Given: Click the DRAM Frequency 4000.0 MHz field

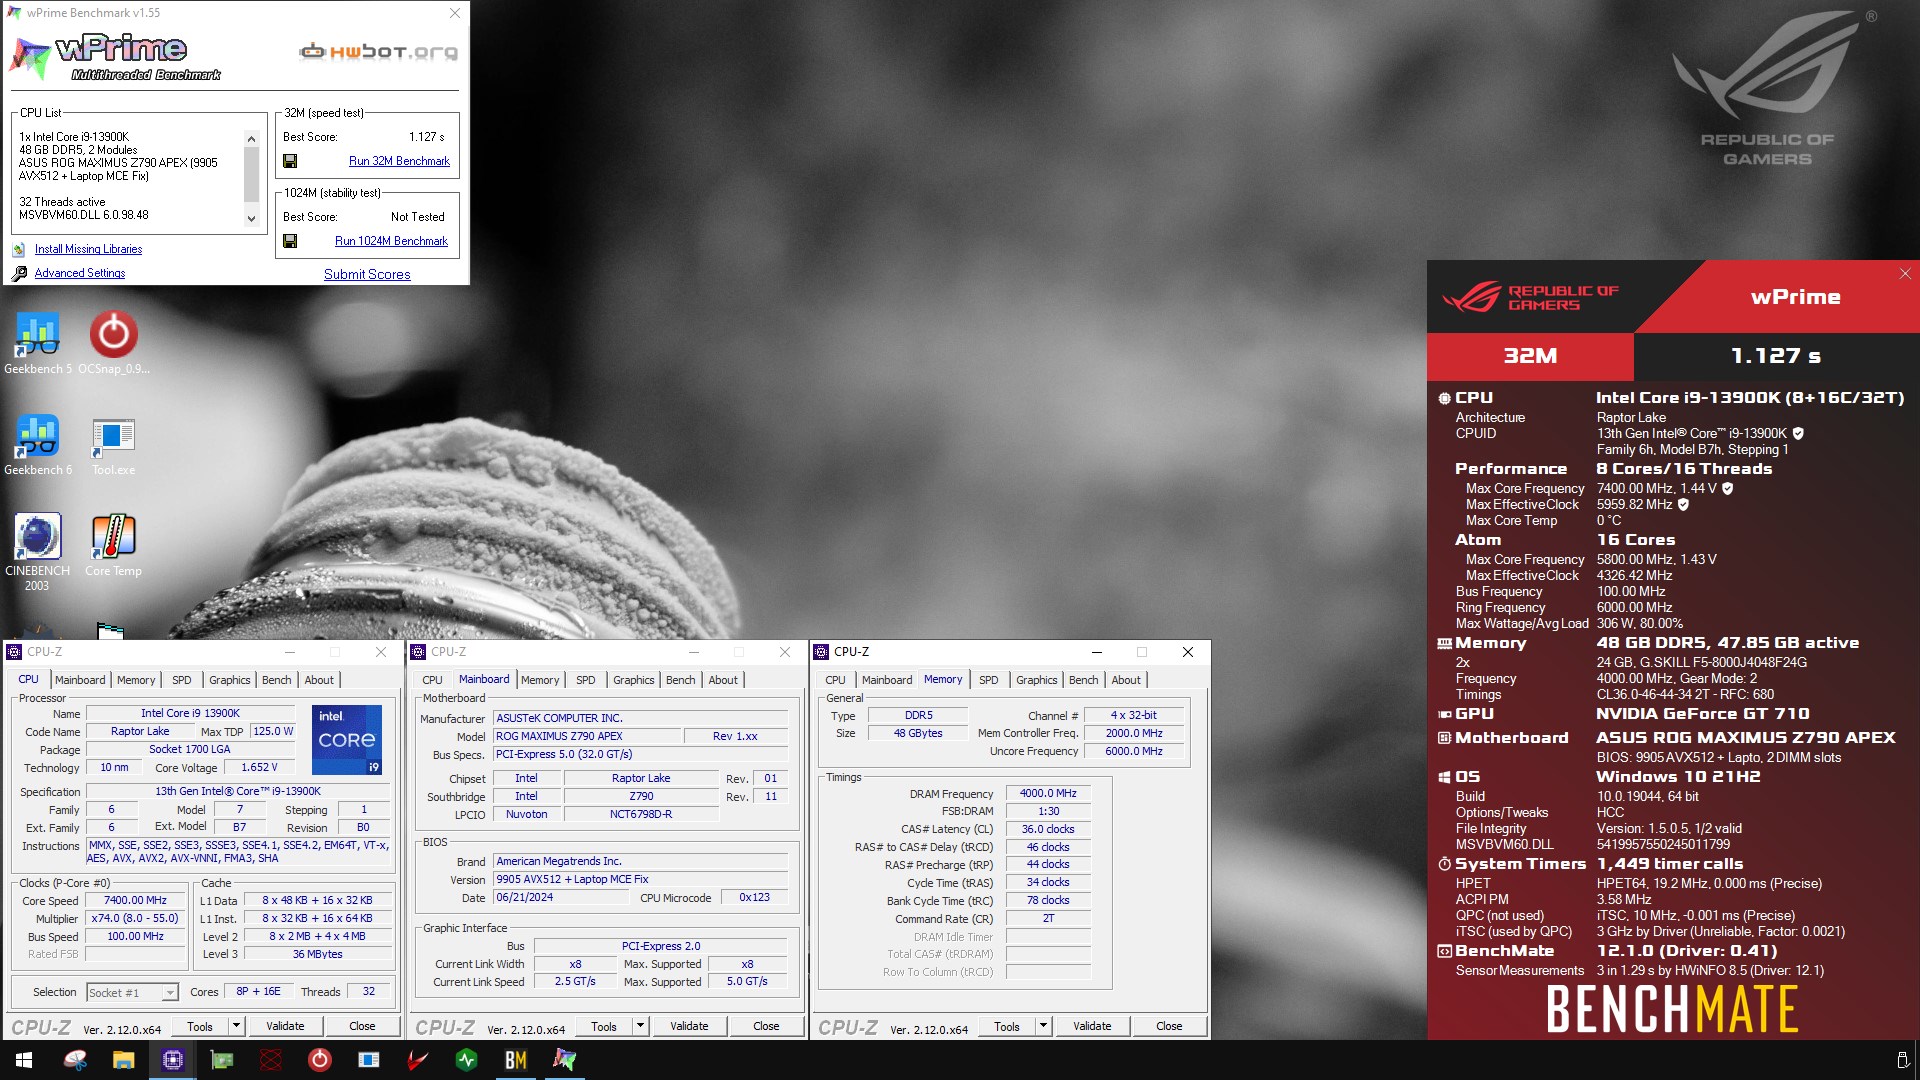Looking at the screenshot, I should [x=1048, y=793].
